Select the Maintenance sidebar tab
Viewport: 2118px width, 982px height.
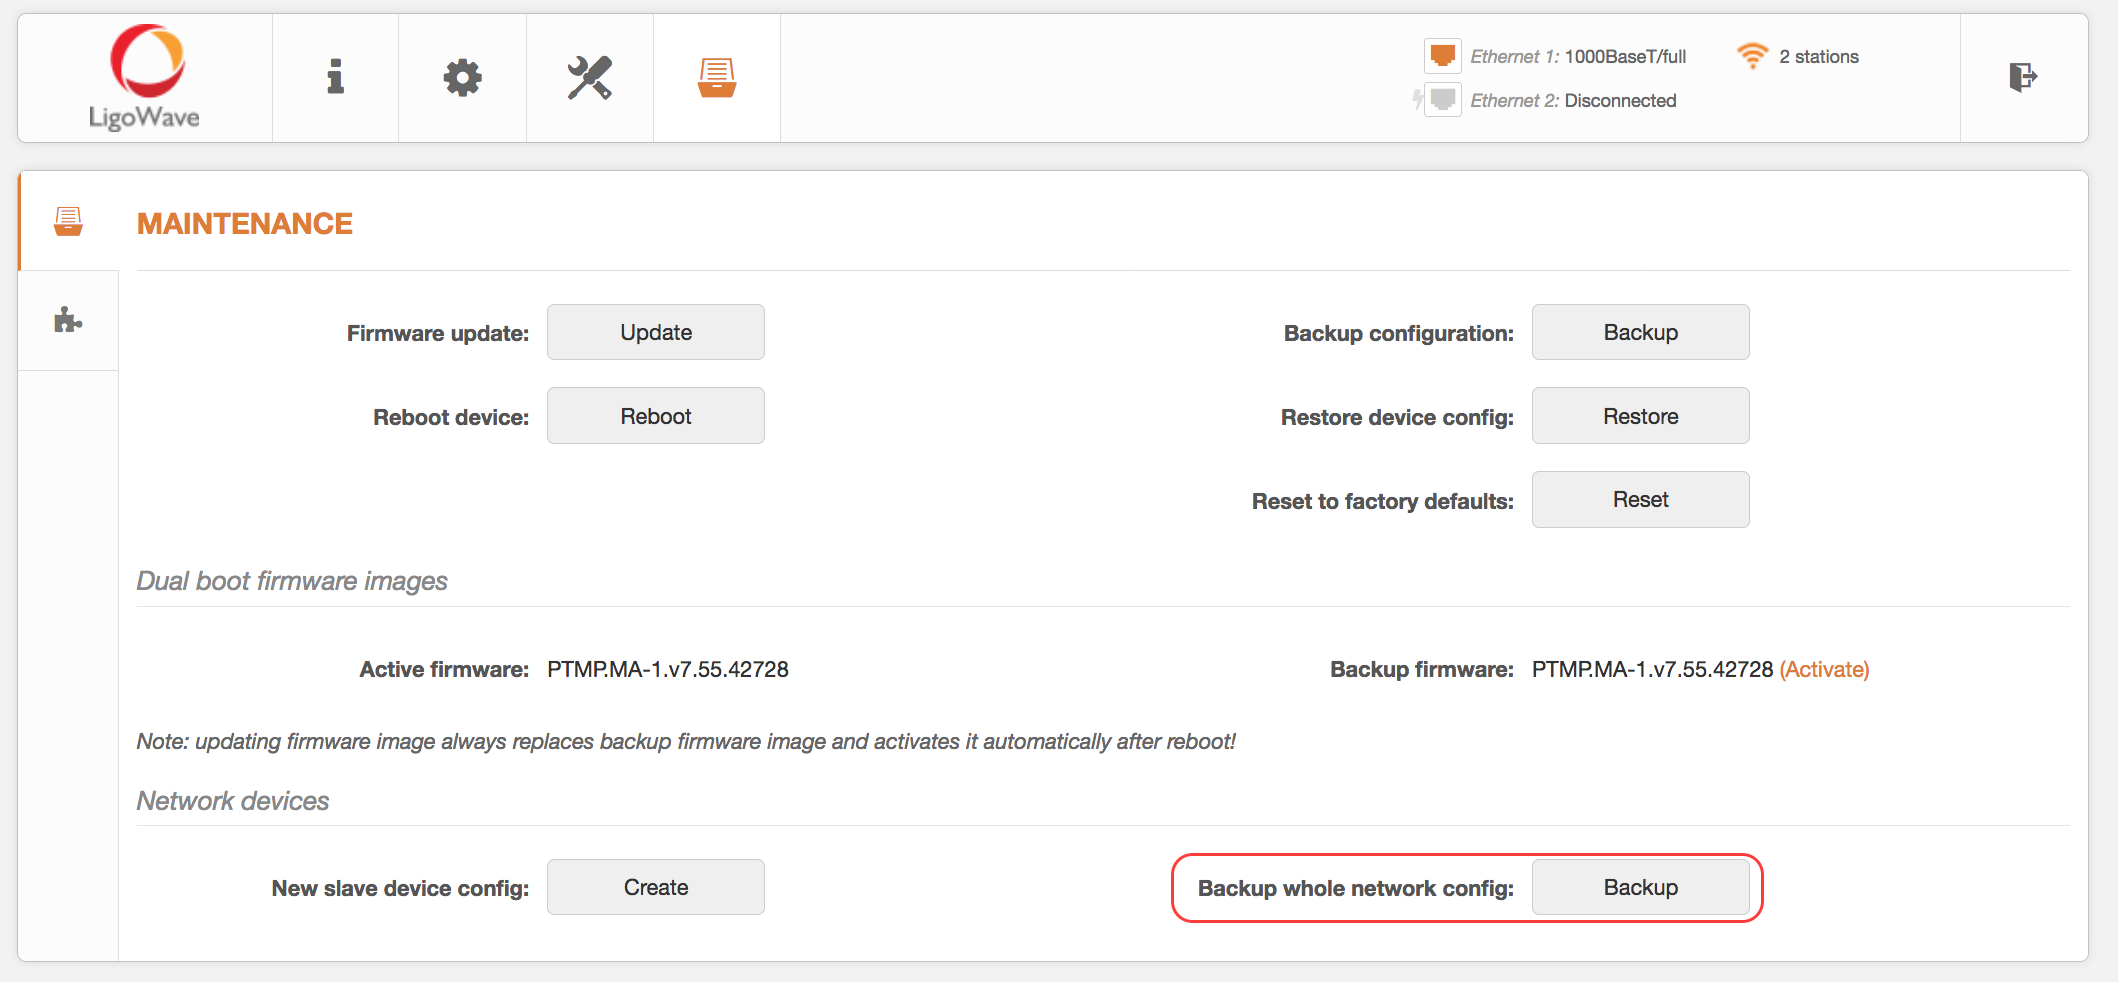pyautogui.click(x=66, y=222)
